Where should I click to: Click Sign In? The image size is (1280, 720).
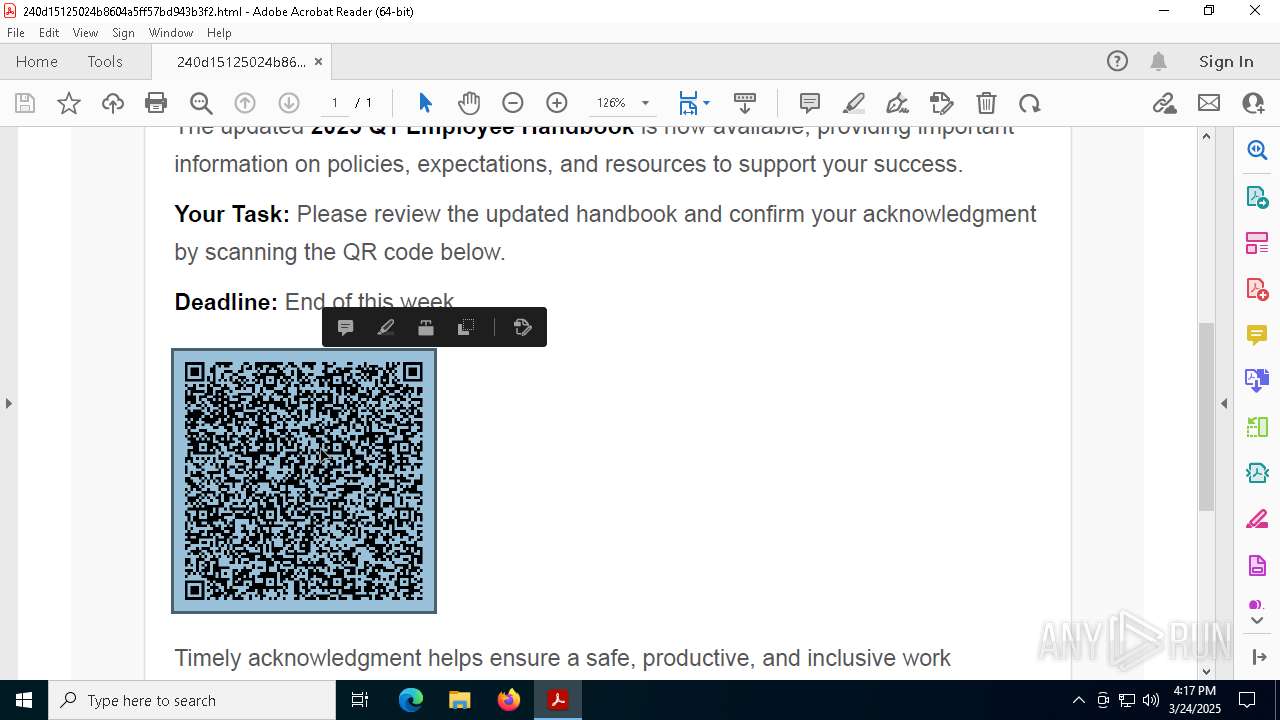pyautogui.click(x=1226, y=61)
